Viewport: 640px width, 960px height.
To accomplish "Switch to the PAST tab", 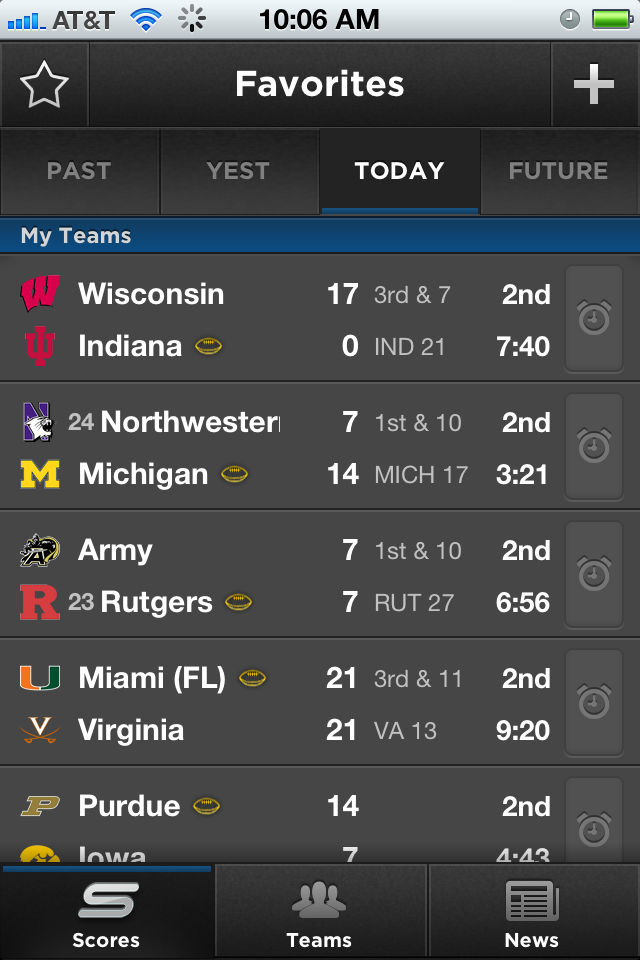I will (80, 171).
